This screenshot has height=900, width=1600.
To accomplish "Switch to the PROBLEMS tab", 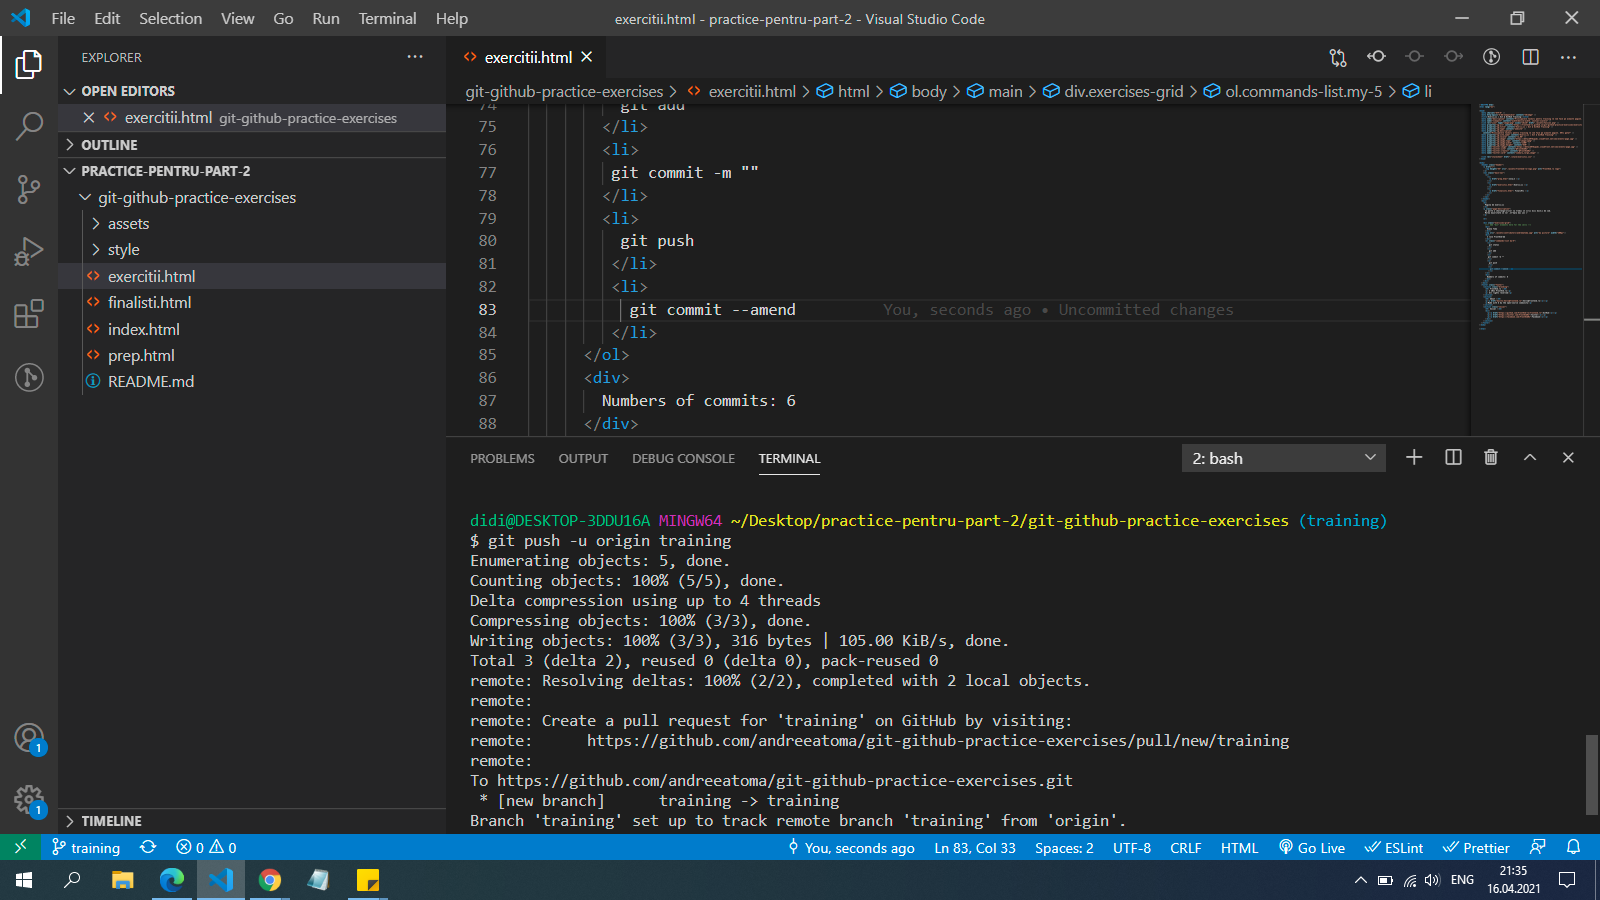I will [x=502, y=459].
